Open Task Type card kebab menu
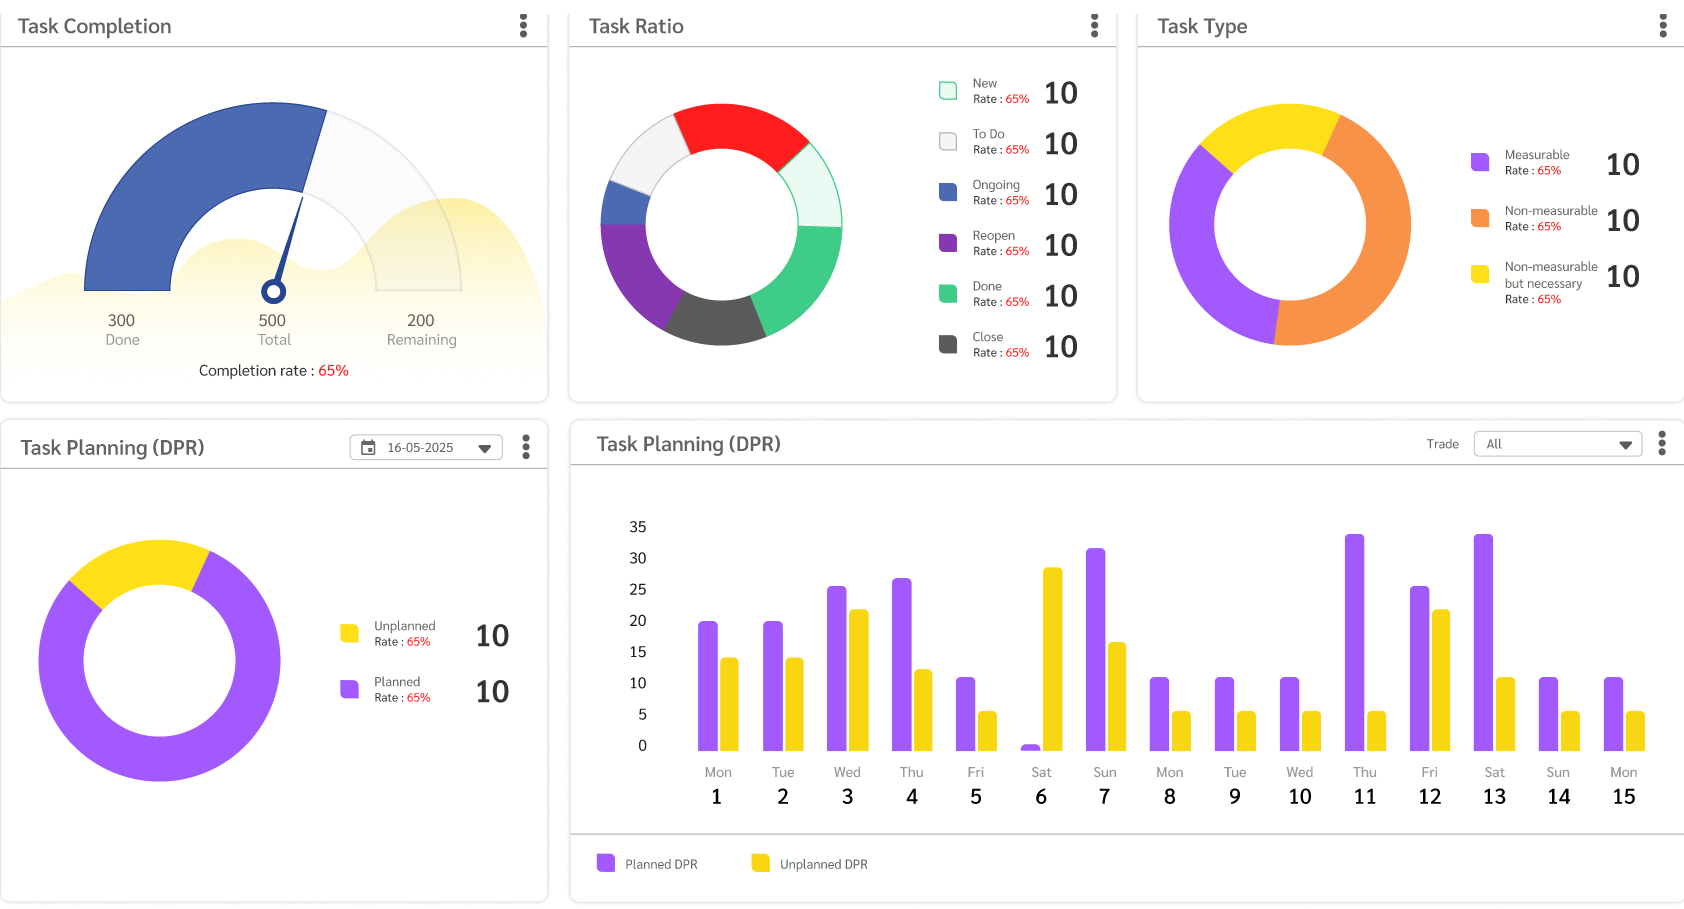 pos(1663,26)
